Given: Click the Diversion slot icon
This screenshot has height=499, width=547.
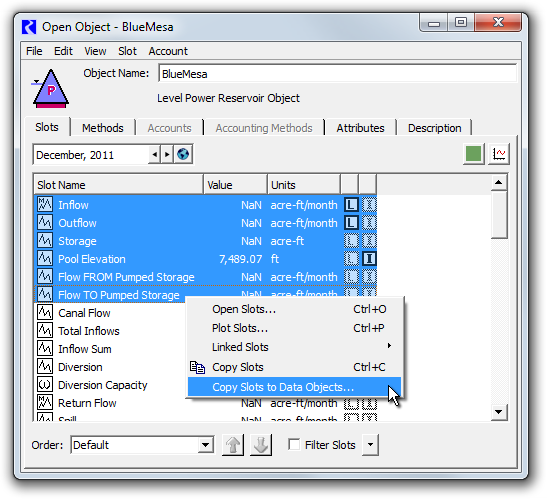Looking at the screenshot, I should tap(45, 367).
